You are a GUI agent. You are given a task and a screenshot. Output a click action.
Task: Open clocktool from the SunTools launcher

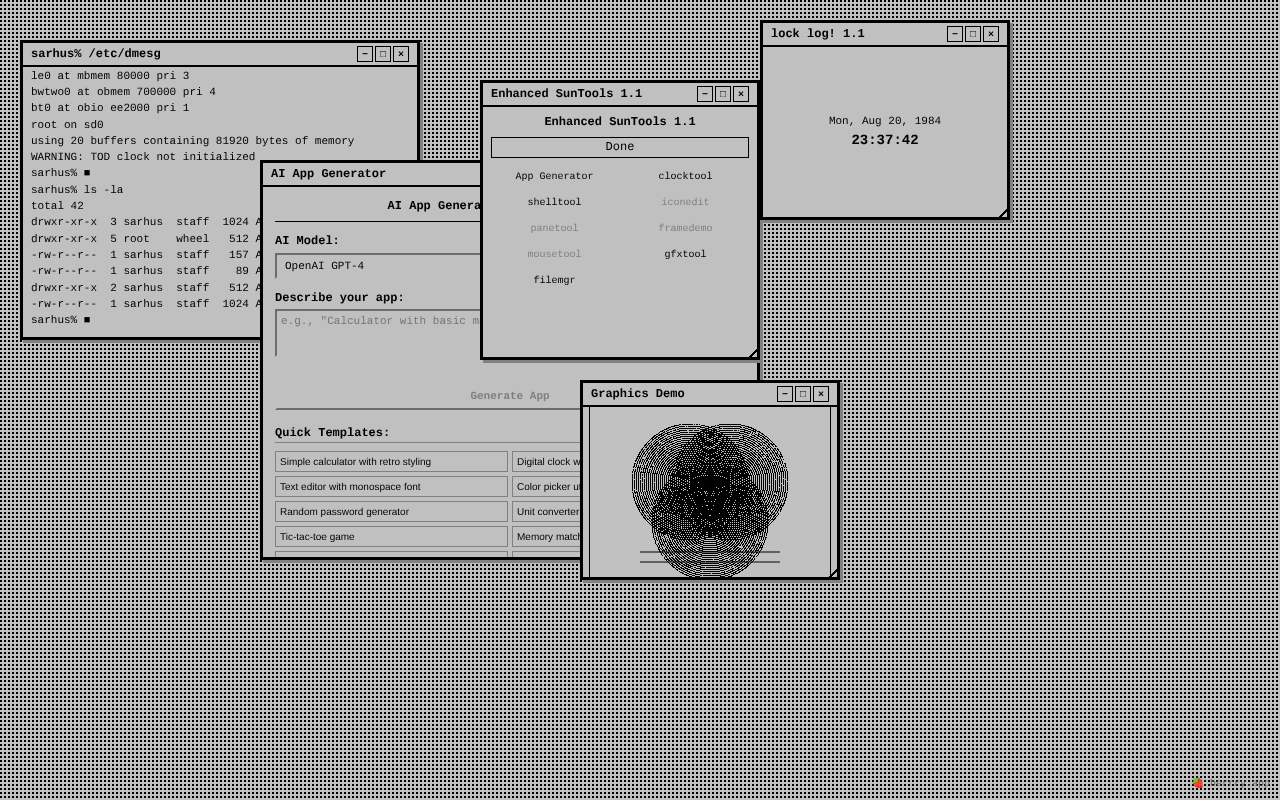click(685, 176)
